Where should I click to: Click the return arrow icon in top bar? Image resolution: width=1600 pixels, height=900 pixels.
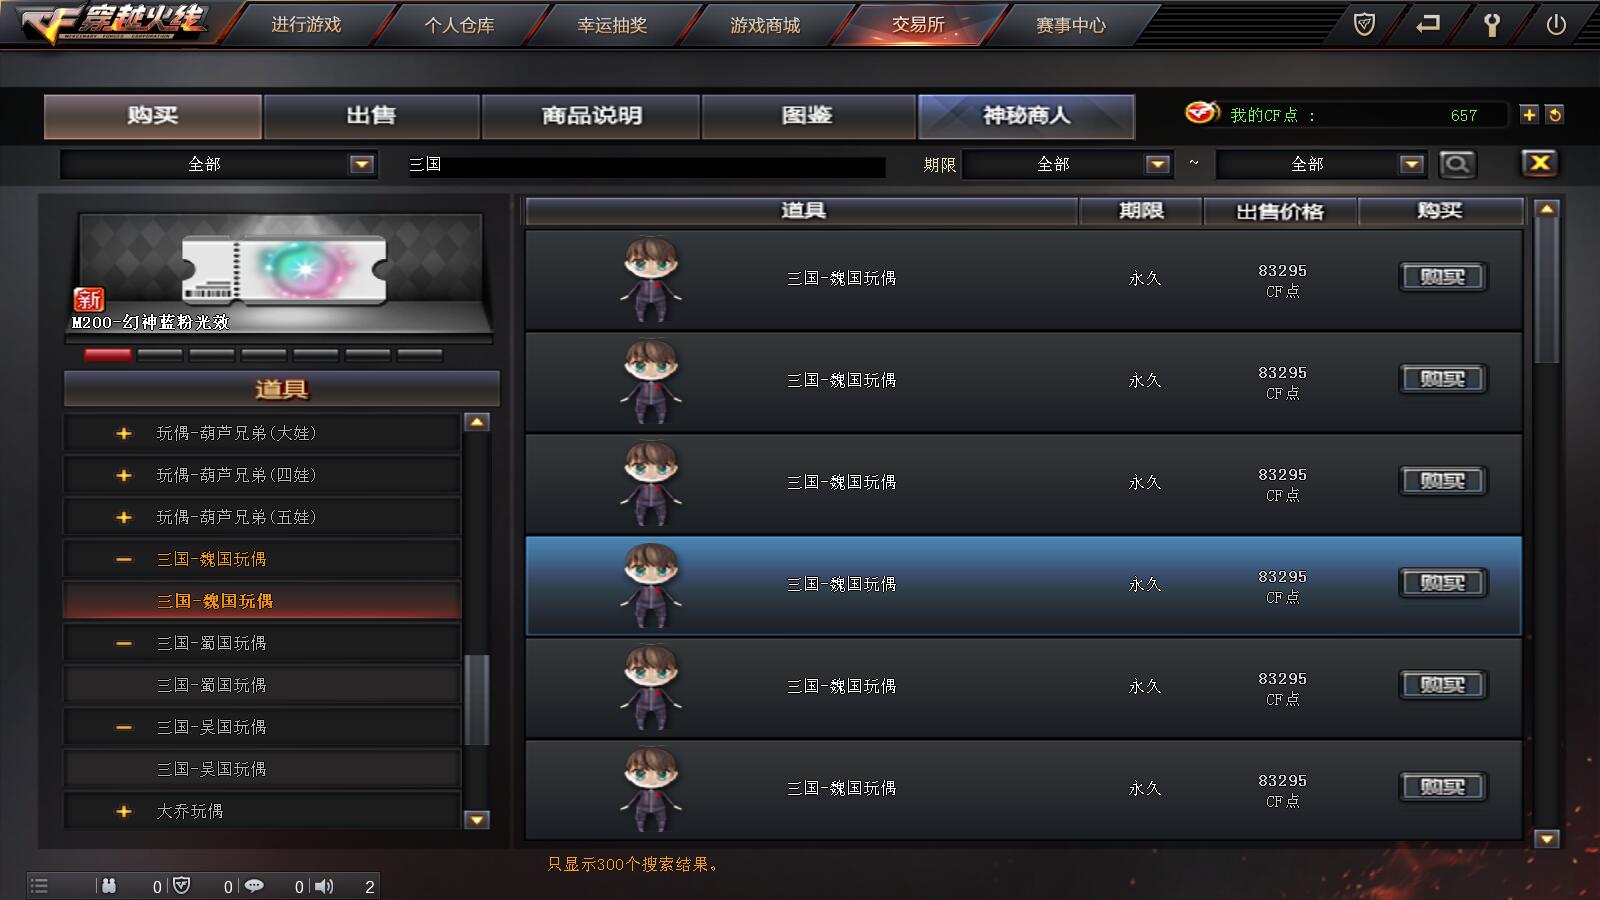click(1428, 24)
